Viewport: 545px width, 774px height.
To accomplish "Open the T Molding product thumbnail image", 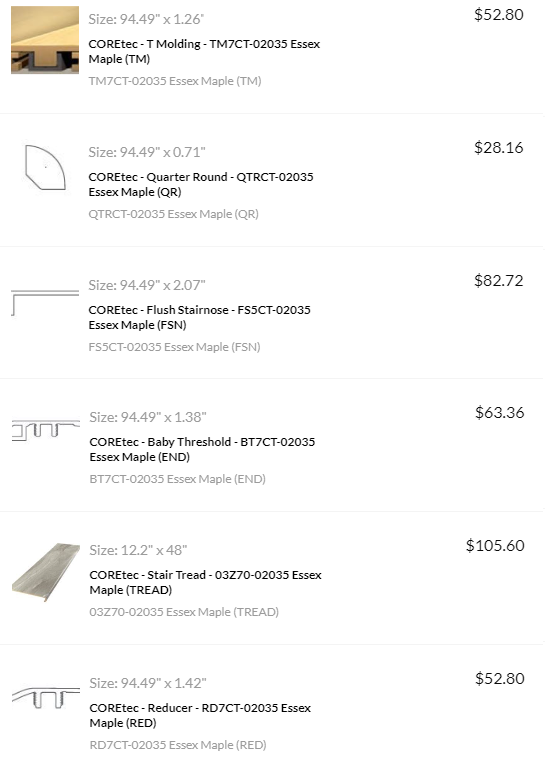I will pyautogui.click(x=45, y=40).
